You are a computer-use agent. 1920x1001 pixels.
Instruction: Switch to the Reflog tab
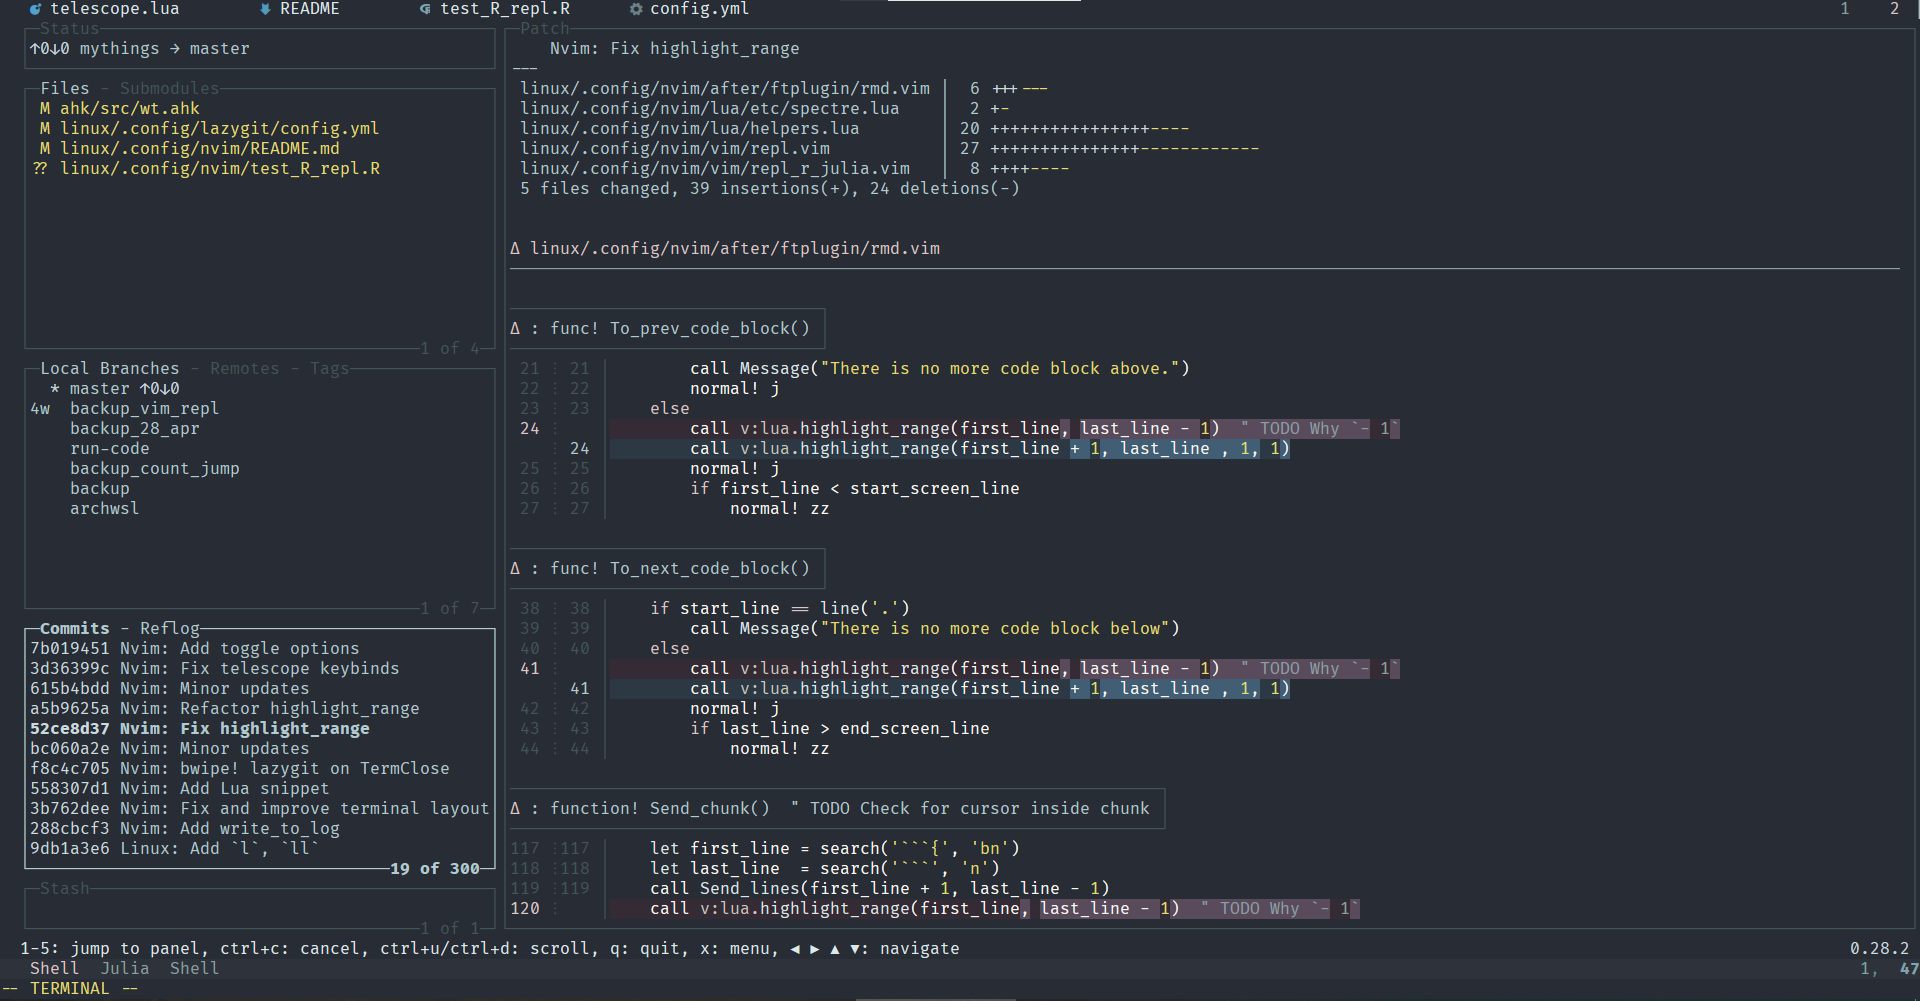[170, 628]
